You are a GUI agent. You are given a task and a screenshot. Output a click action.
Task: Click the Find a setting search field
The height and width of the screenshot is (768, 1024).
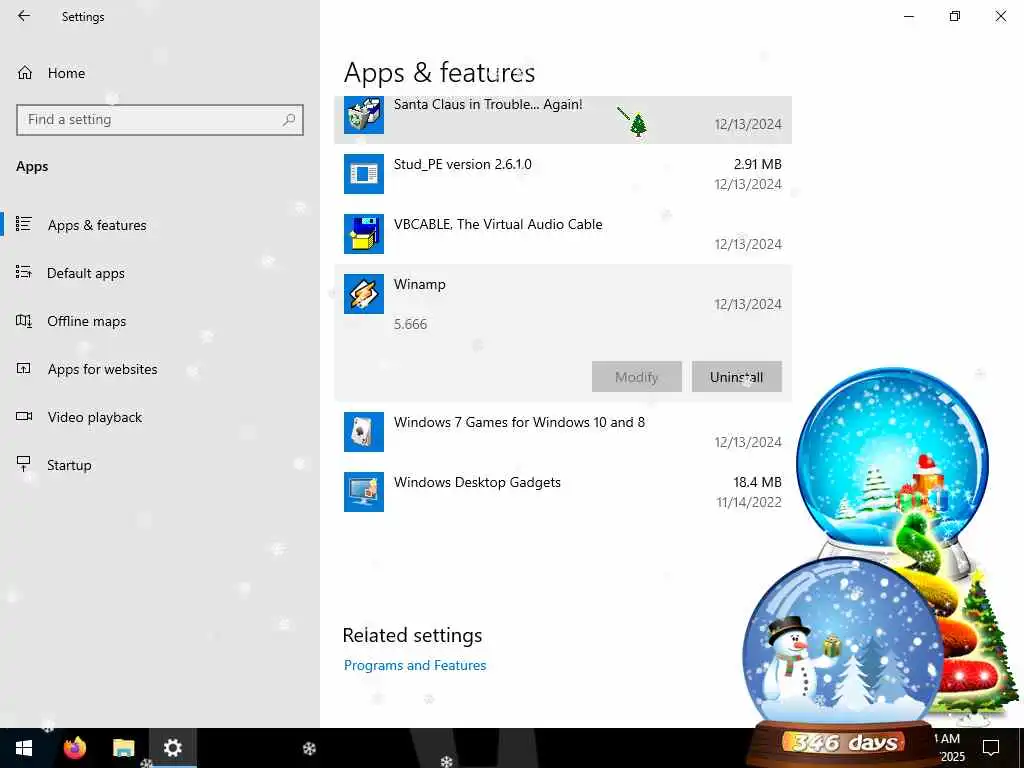[160, 120]
